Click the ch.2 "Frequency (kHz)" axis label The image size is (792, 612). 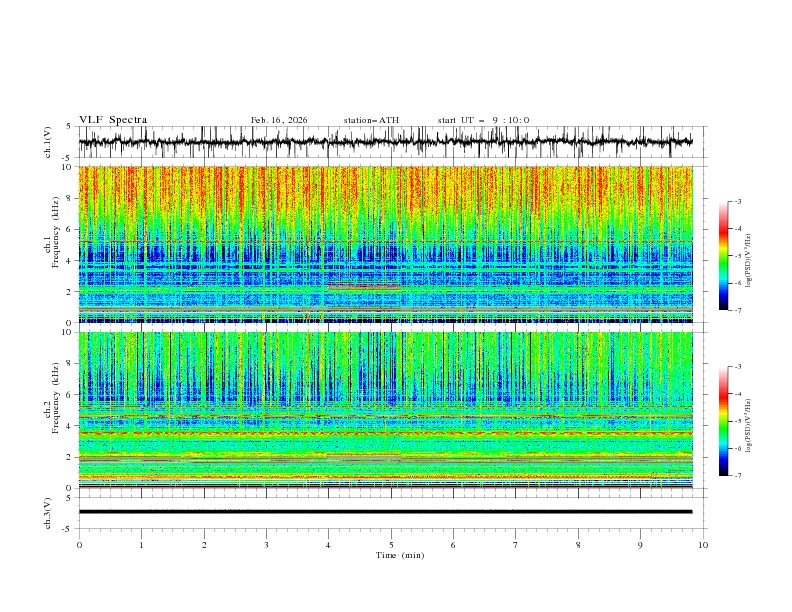[x=56, y=398]
